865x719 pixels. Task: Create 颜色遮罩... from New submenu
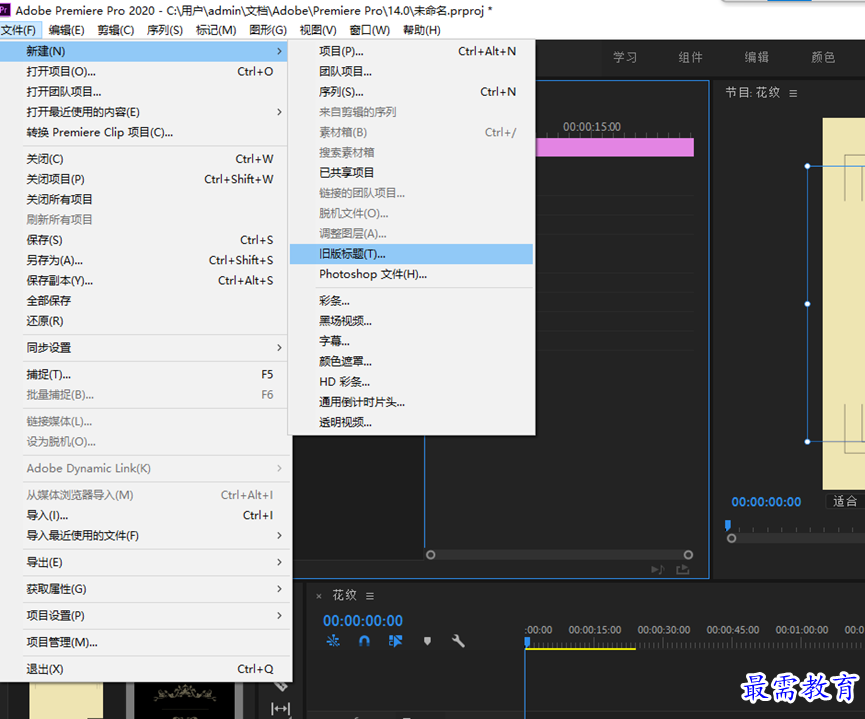click(412, 361)
